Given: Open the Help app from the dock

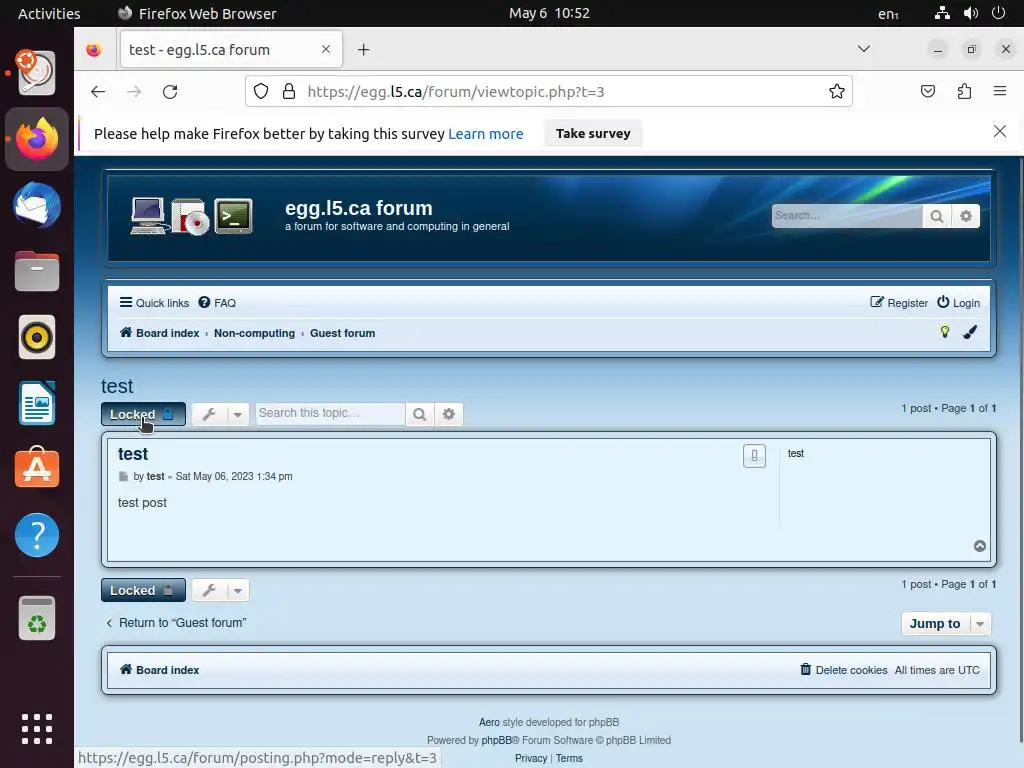Looking at the screenshot, I should point(37,535).
